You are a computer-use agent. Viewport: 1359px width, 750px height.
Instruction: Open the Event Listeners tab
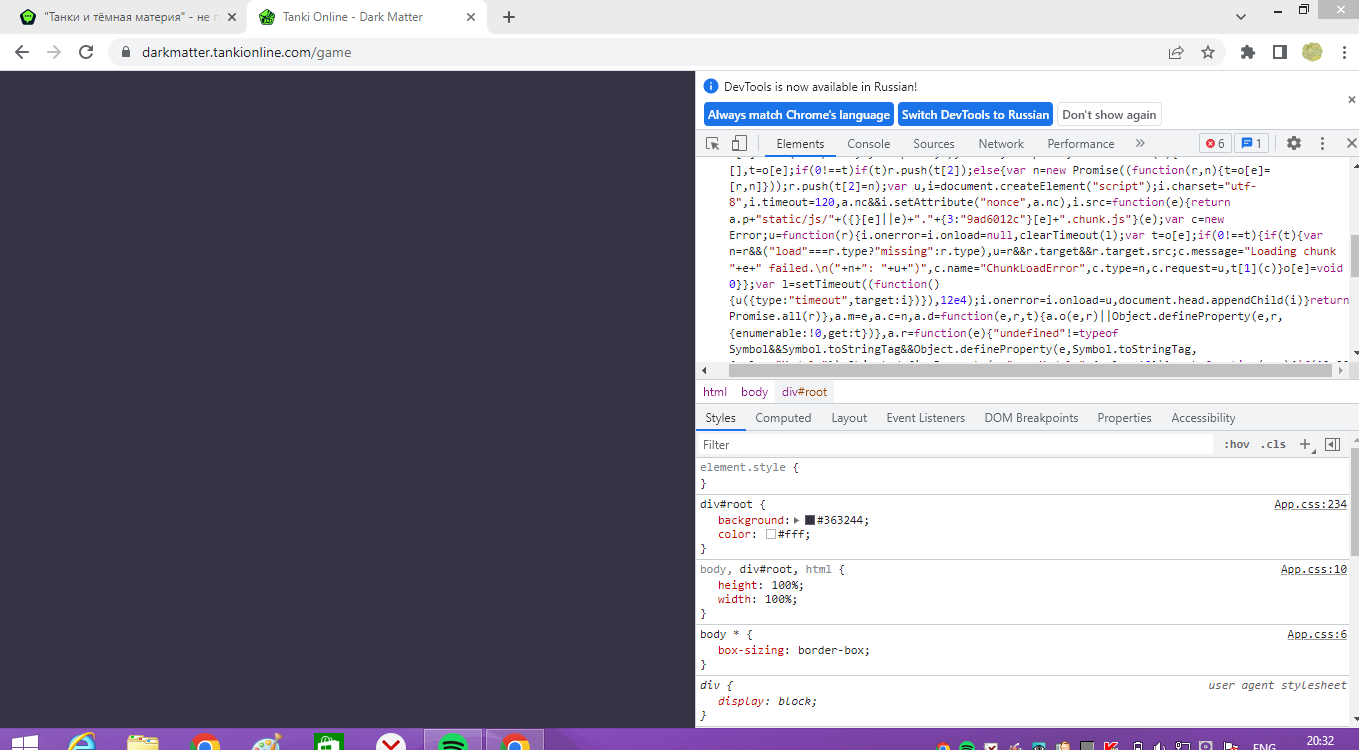pyautogui.click(x=926, y=418)
